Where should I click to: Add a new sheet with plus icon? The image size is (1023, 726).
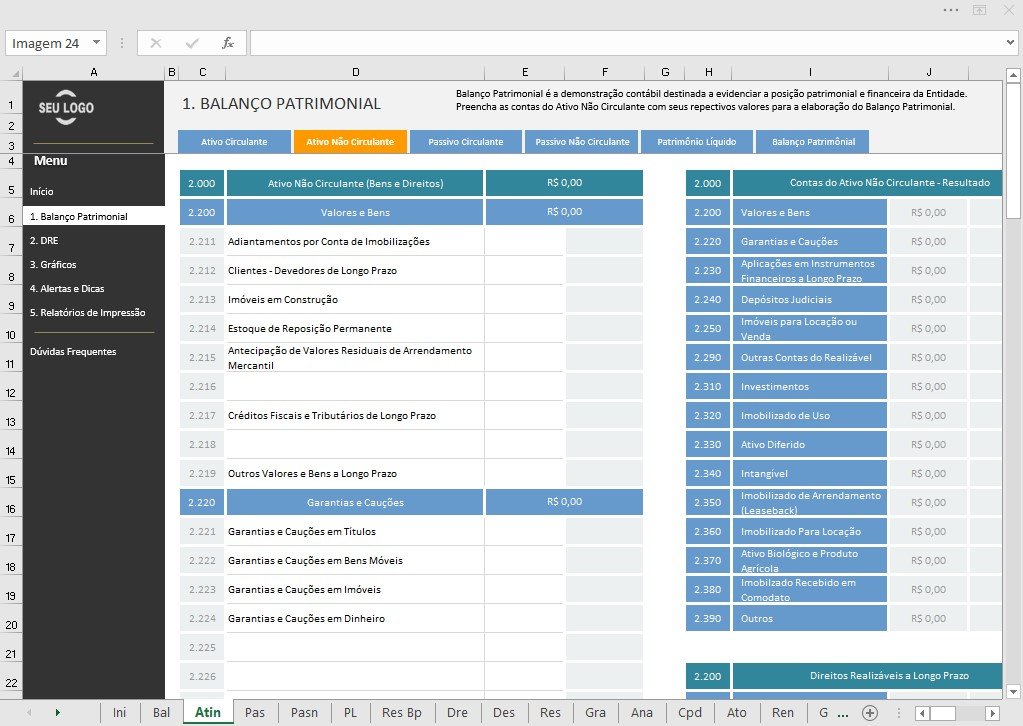(870, 713)
